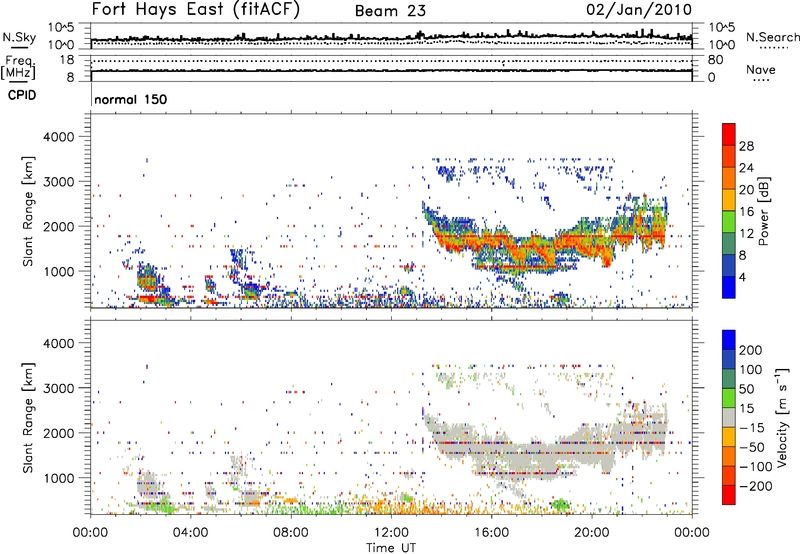Click the 'Beam 23' label
Viewport: 800px width, 554px height.
click(x=390, y=11)
